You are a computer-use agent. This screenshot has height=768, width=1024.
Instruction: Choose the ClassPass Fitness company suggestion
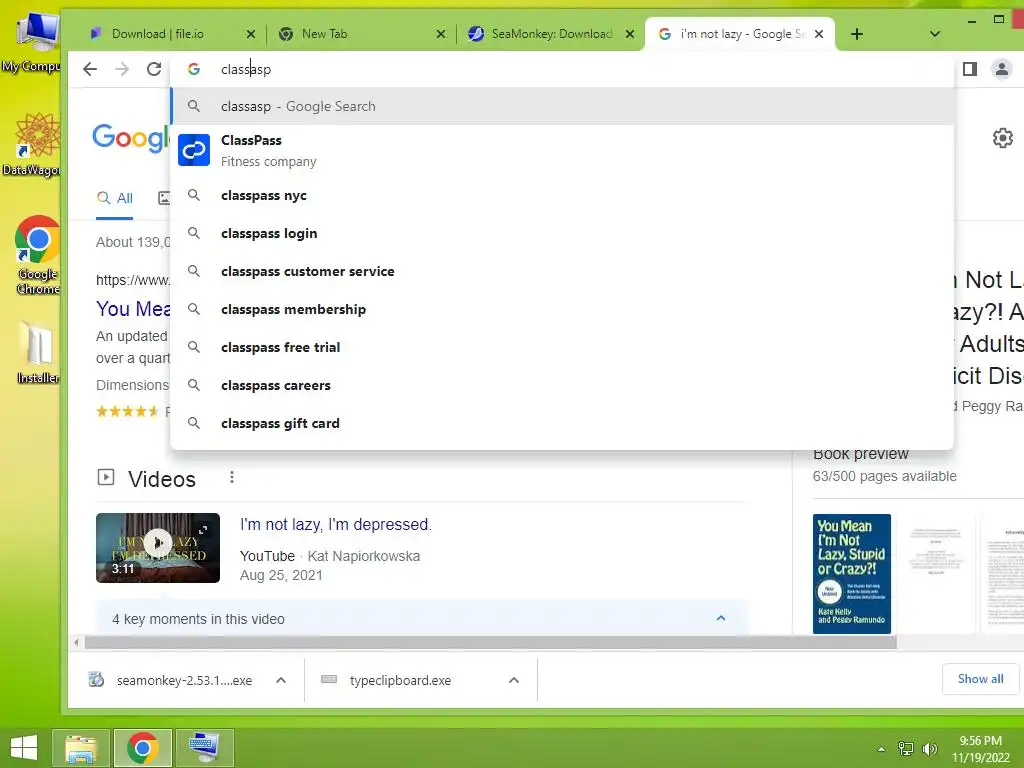tap(562, 150)
